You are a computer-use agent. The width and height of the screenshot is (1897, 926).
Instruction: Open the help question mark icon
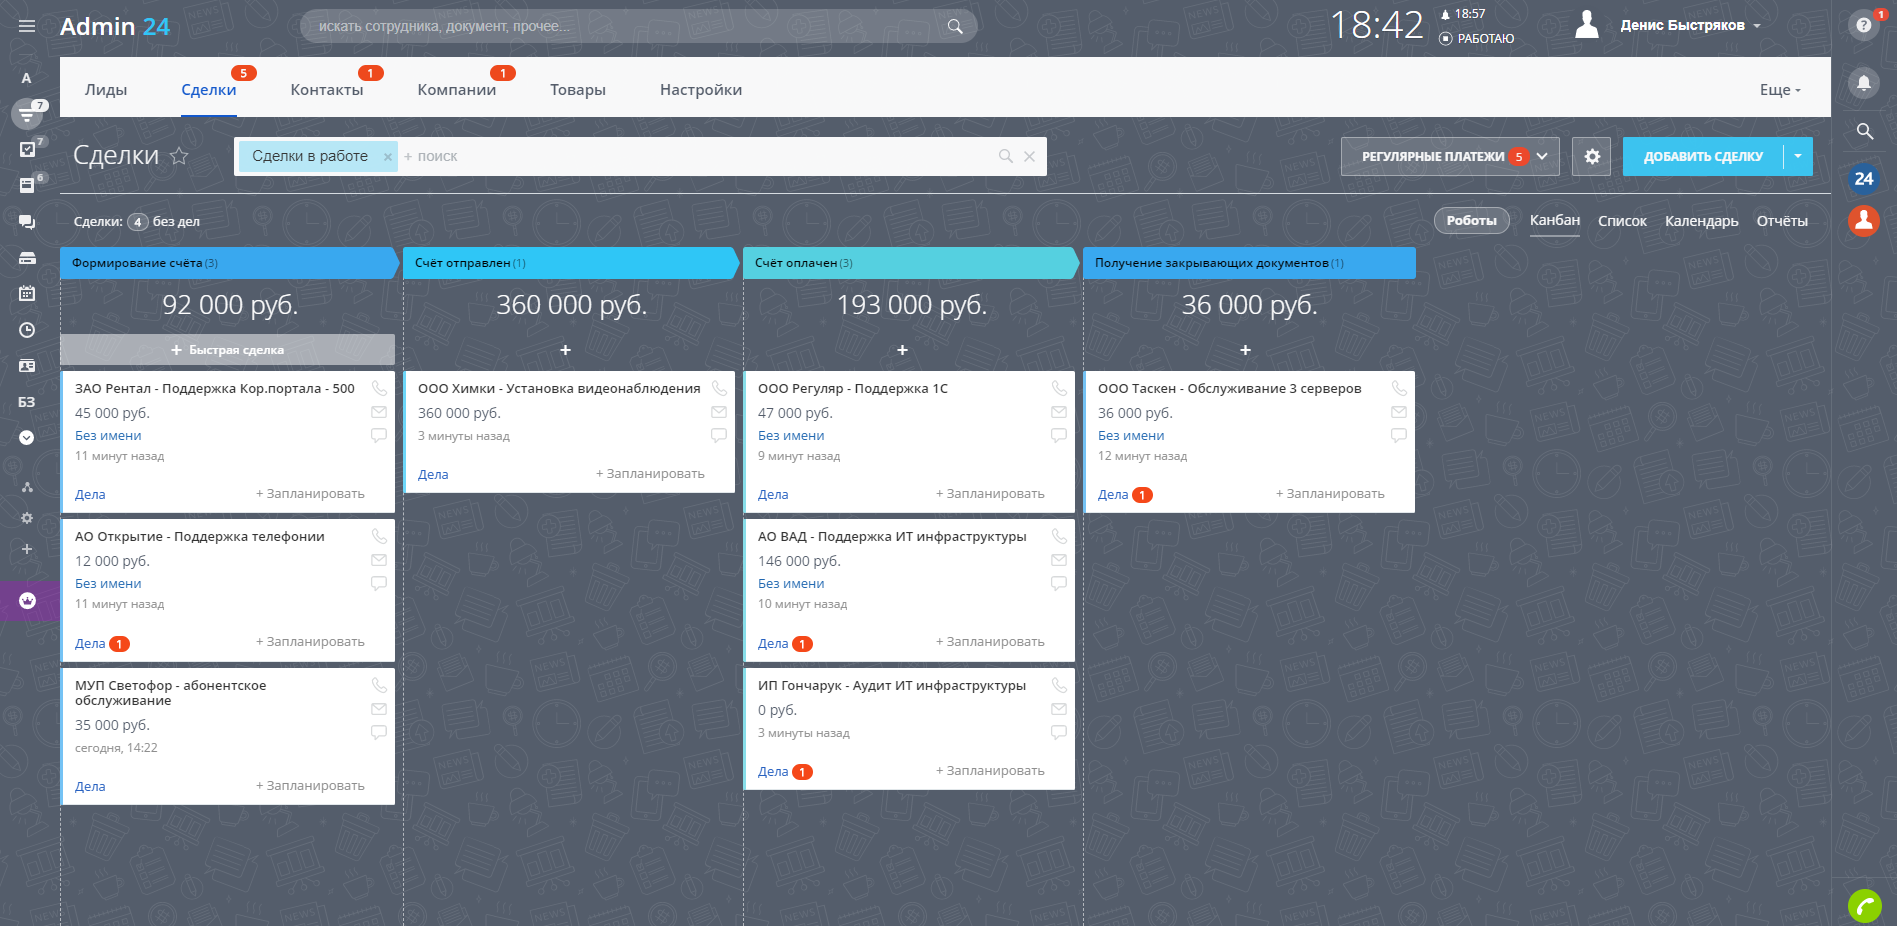[x=1863, y=26]
